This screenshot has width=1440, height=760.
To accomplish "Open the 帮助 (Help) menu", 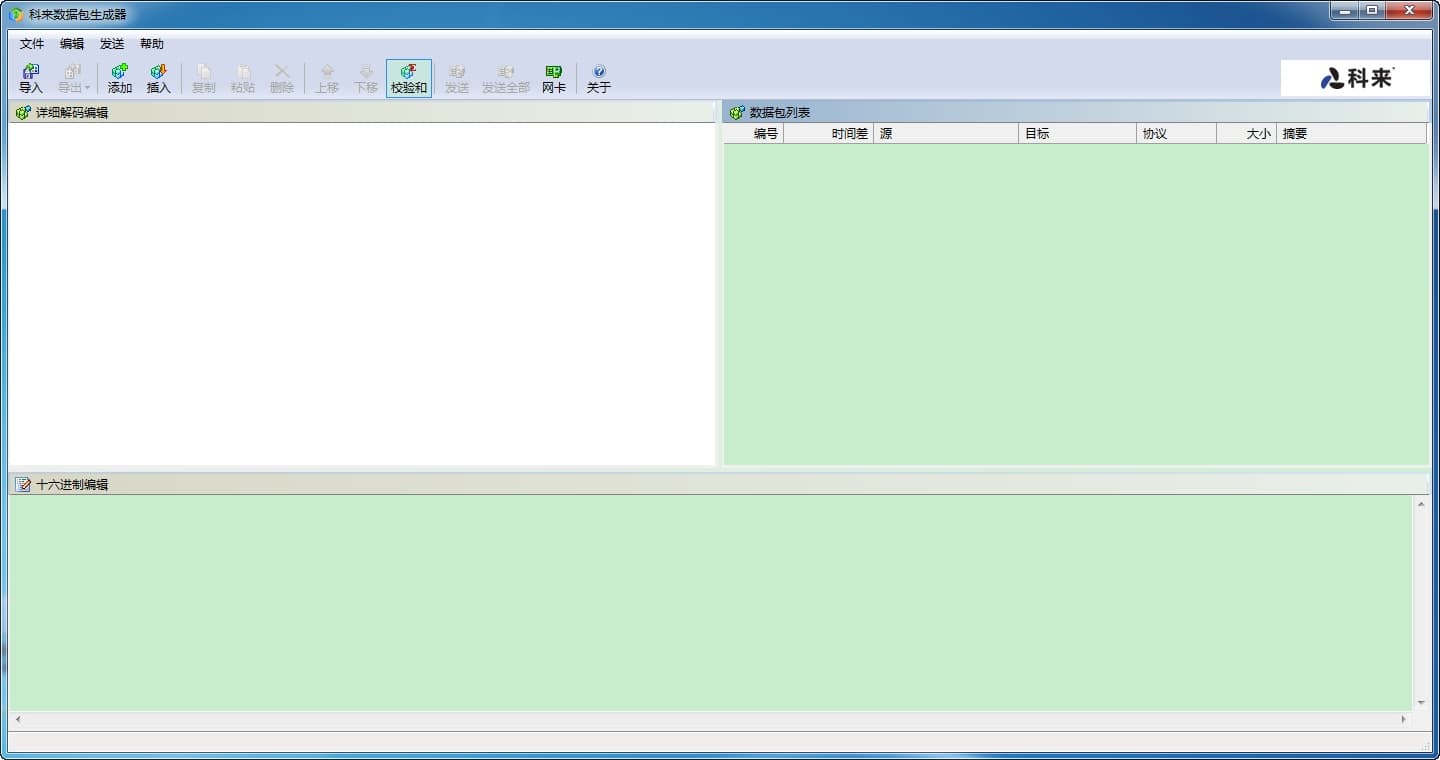I will (152, 44).
